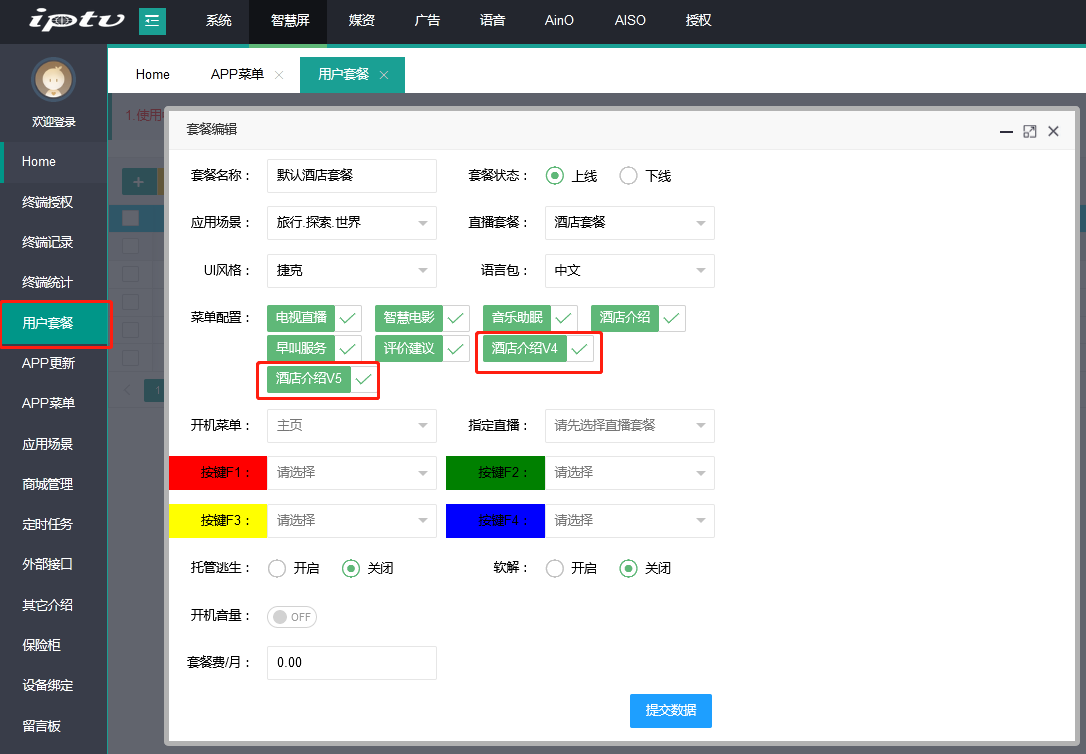Open the 语言包 dropdown showing 中文
This screenshot has width=1086, height=754.
(629, 271)
